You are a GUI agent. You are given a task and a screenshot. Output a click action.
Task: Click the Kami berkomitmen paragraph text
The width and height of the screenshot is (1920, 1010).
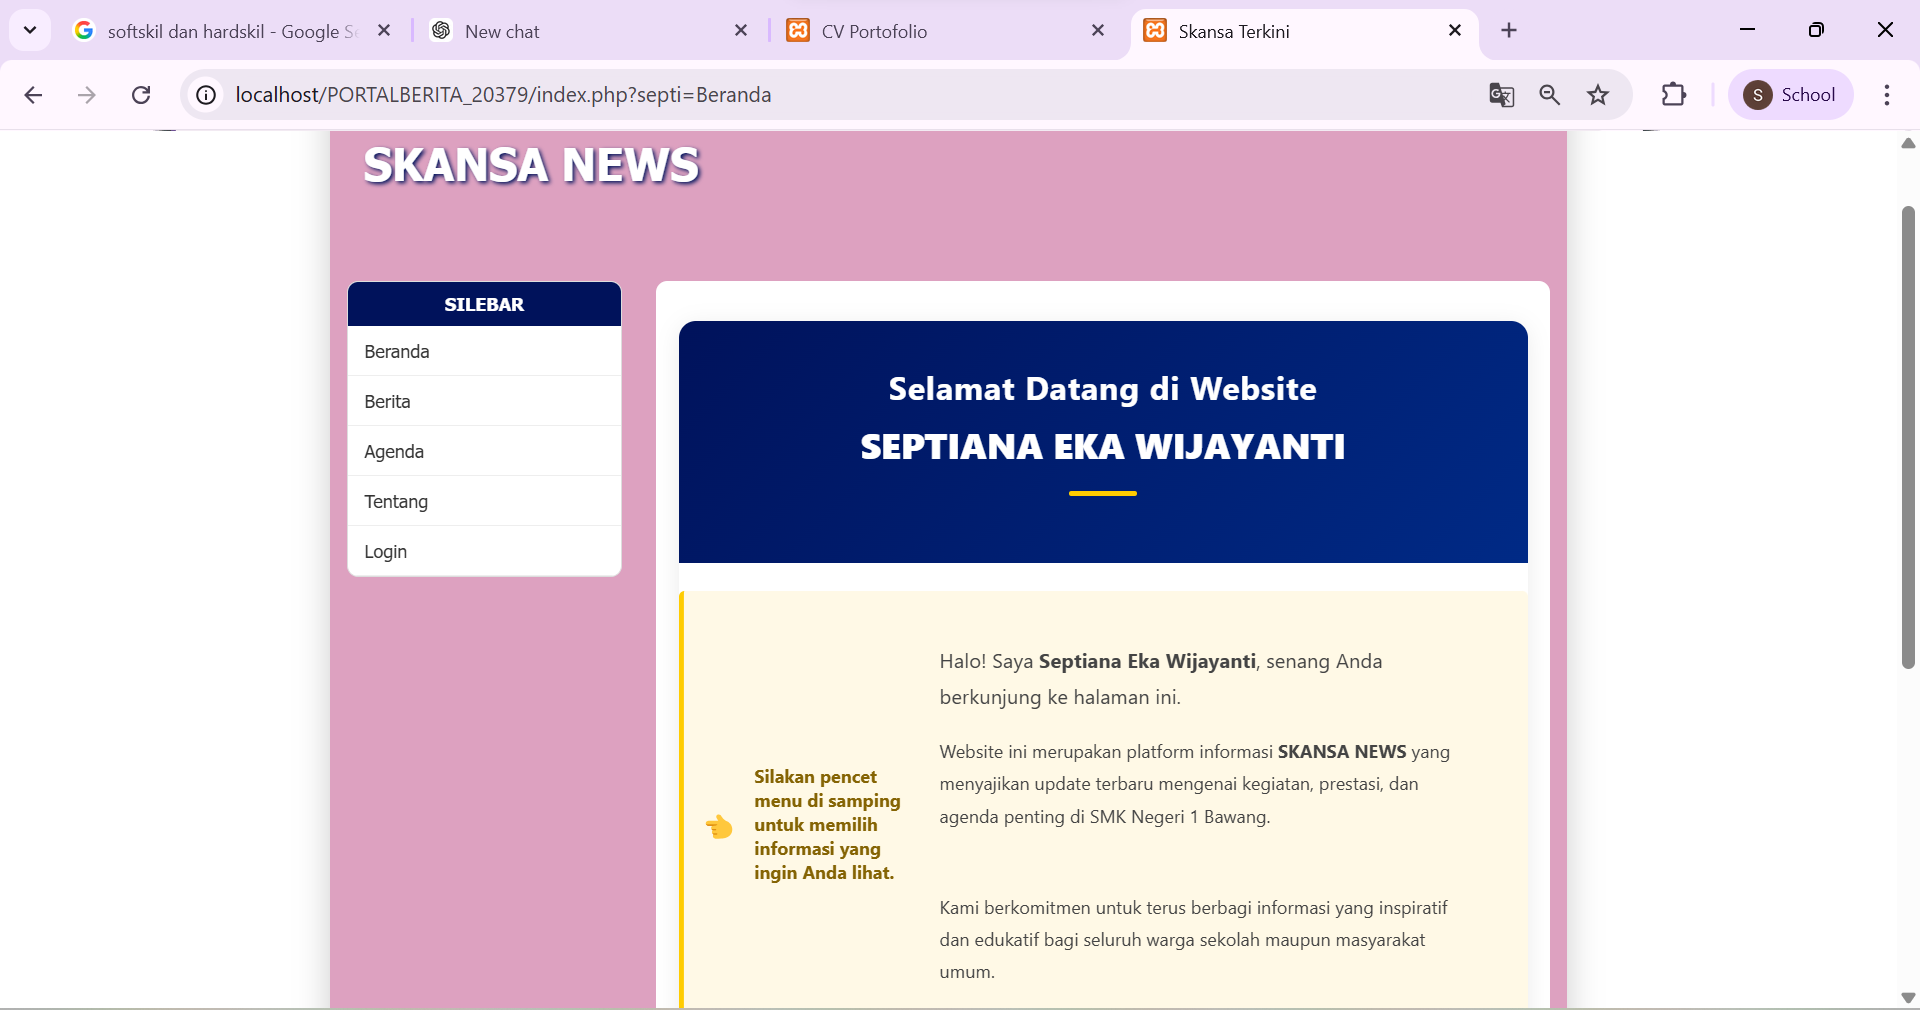click(x=1193, y=940)
